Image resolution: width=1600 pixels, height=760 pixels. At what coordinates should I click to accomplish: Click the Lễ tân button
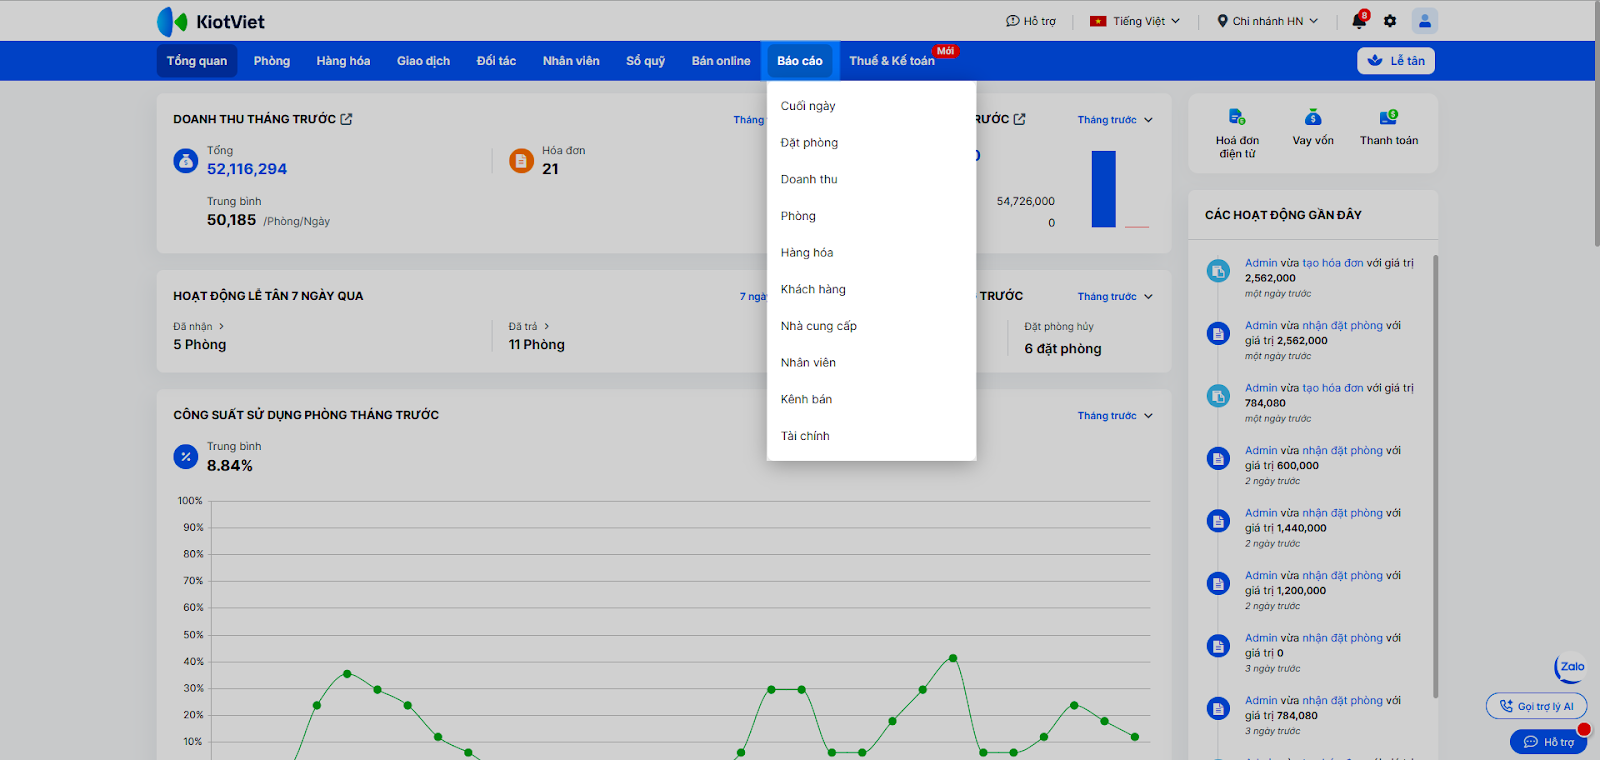click(x=1396, y=61)
